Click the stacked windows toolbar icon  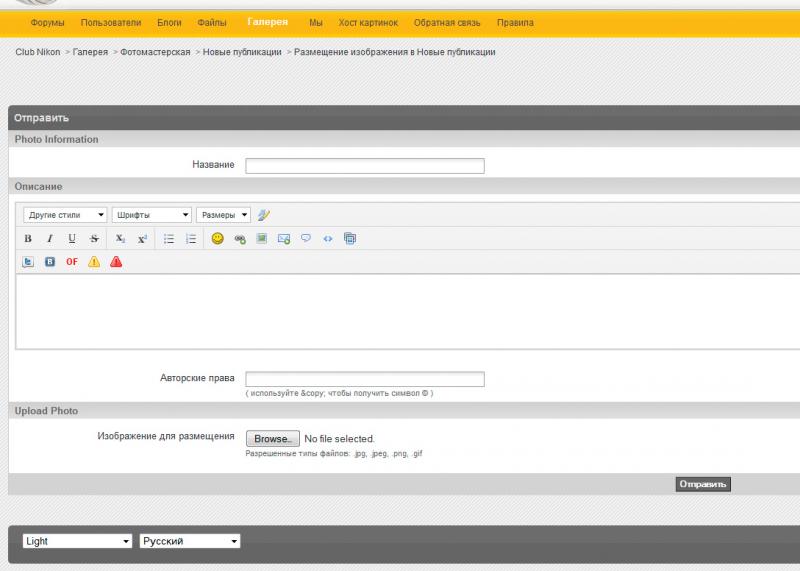tap(349, 238)
